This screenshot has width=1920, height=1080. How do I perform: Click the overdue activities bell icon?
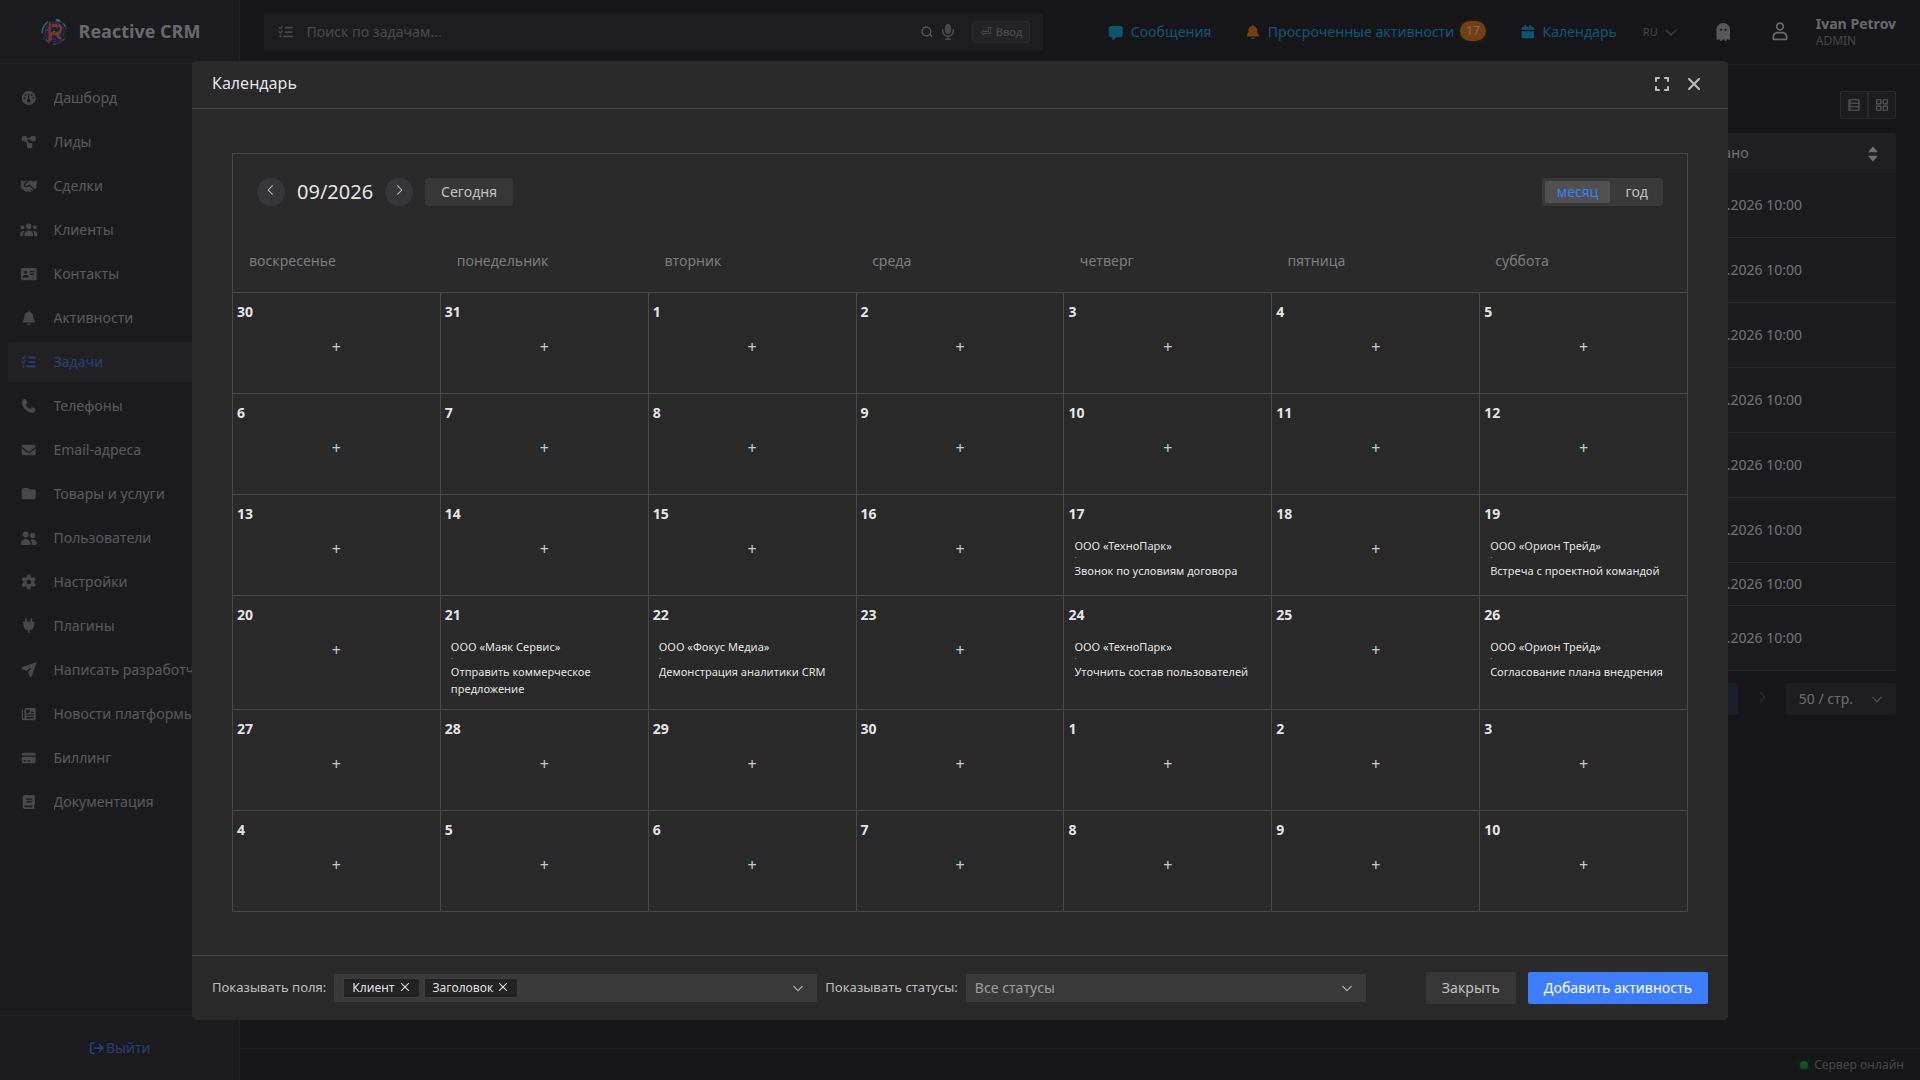1252,32
